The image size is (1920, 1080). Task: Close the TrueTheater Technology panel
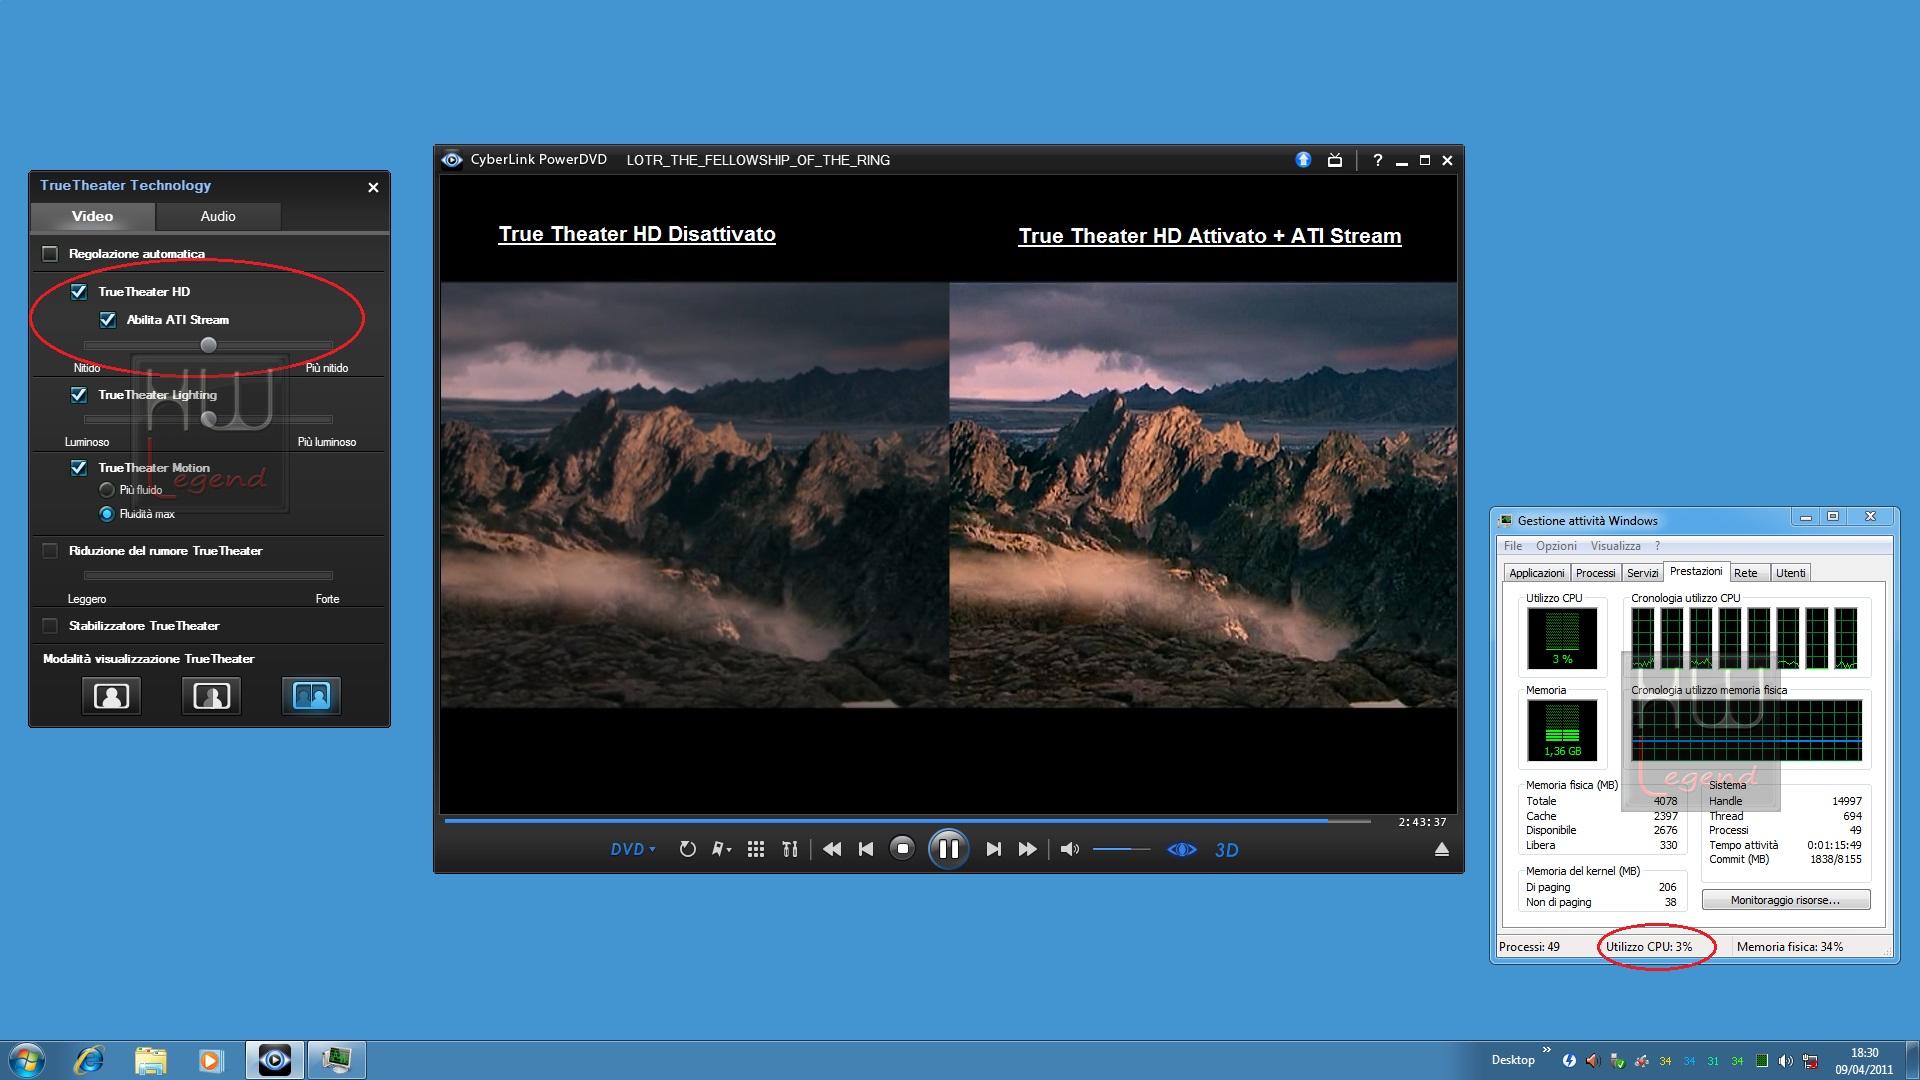point(373,187)
